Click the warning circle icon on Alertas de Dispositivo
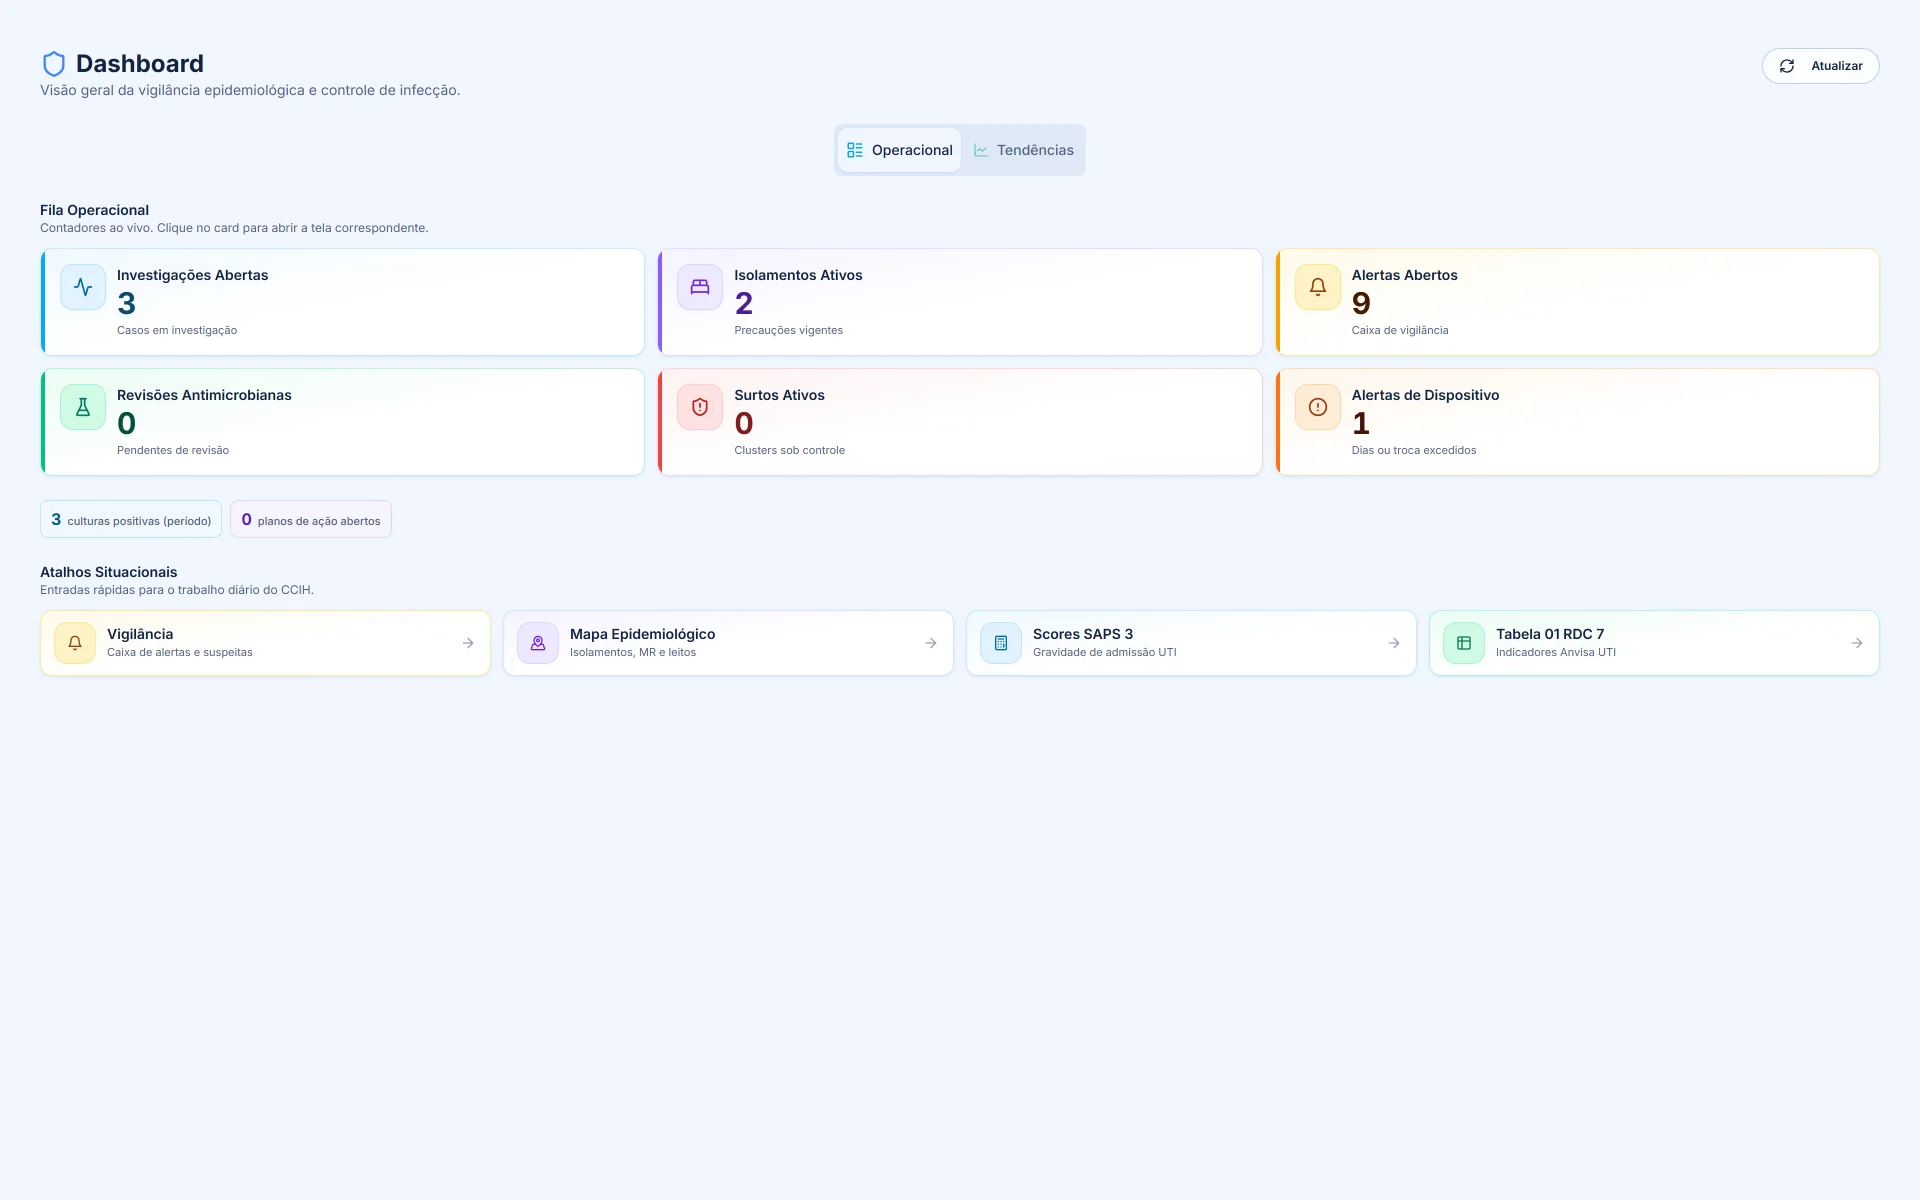The image size is (1920, 1200). pyautogui.click(x=1318, y=407)
